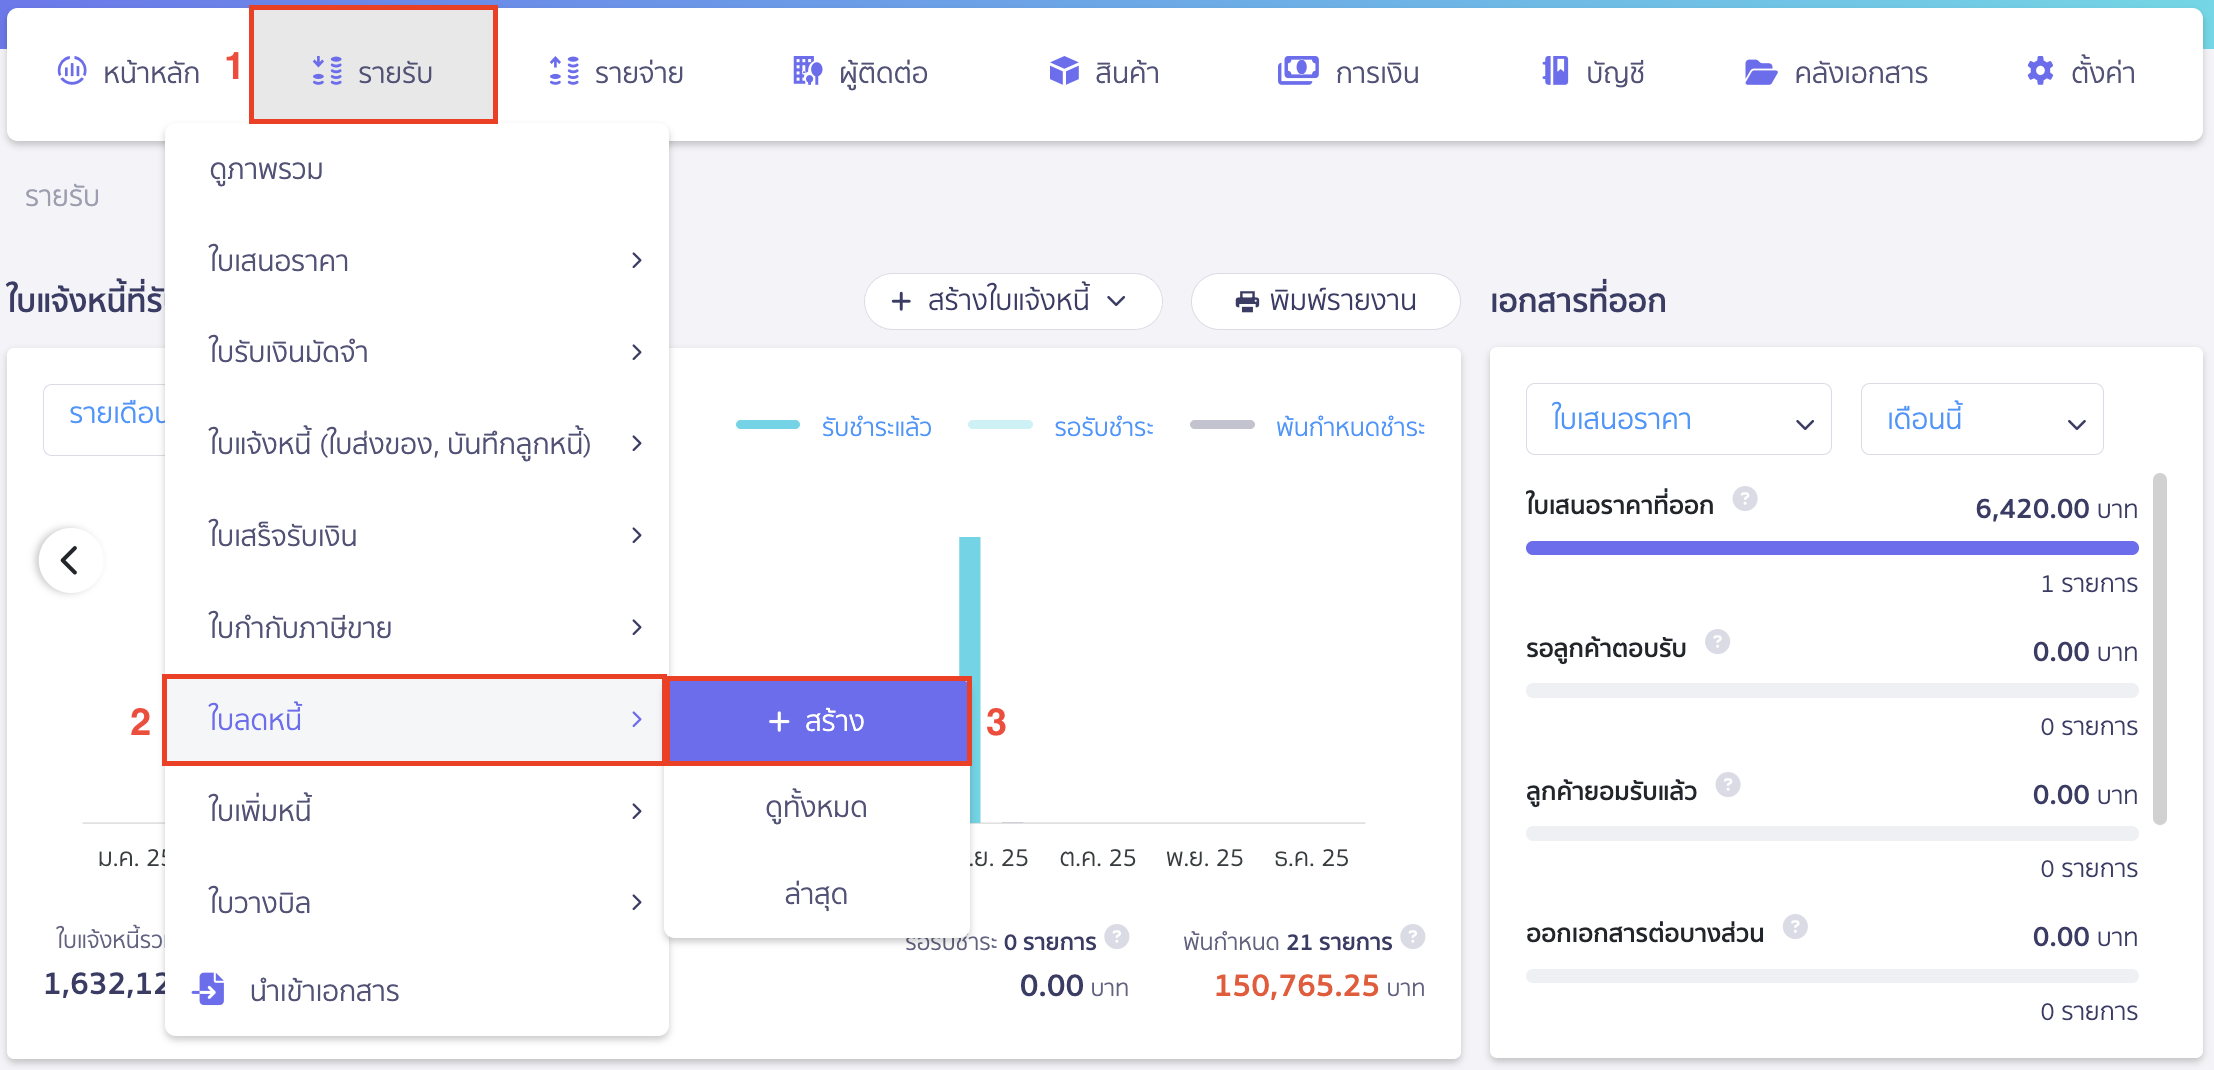Expand ใบกำกับภาษีขาย submenu chevron

pos(637,627)
